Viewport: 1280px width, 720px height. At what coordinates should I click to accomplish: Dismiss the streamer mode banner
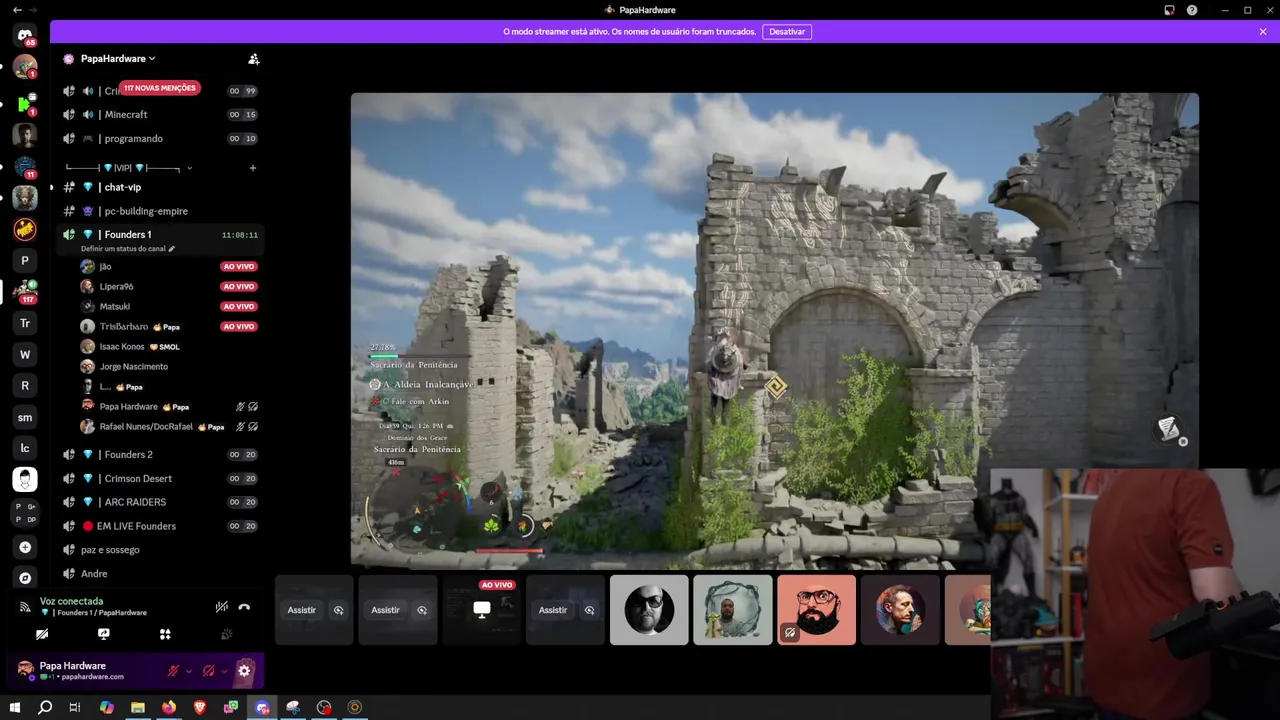coord(1263,32)
